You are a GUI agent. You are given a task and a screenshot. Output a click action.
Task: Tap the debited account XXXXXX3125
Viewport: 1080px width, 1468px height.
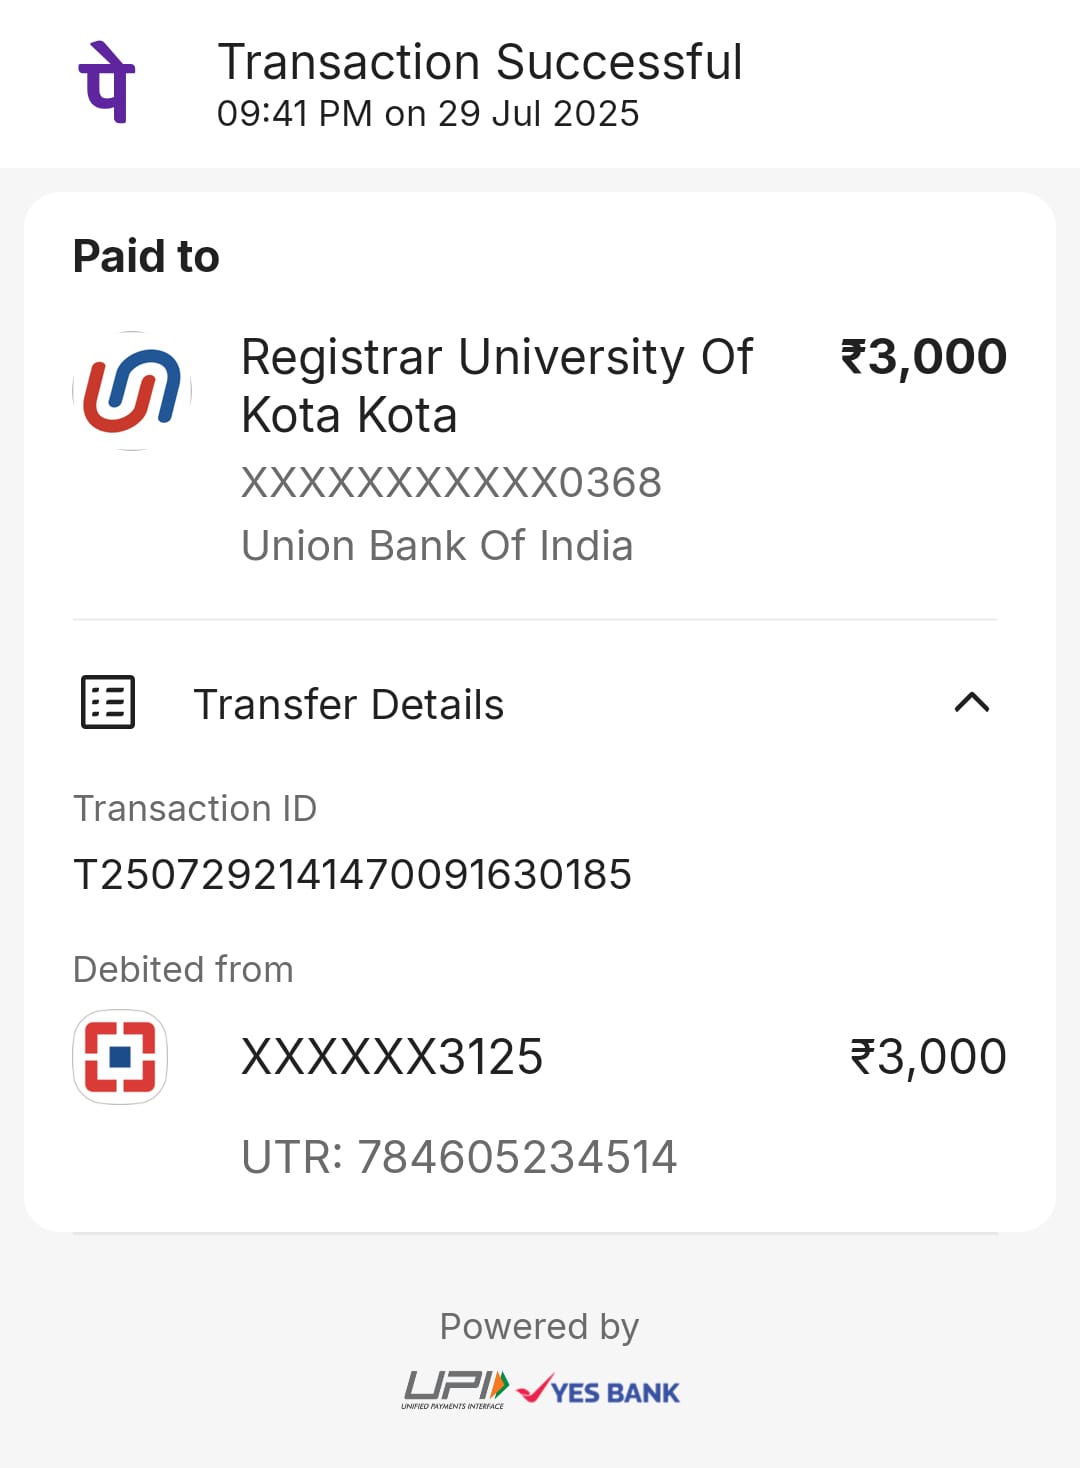tap(392, 1057)
